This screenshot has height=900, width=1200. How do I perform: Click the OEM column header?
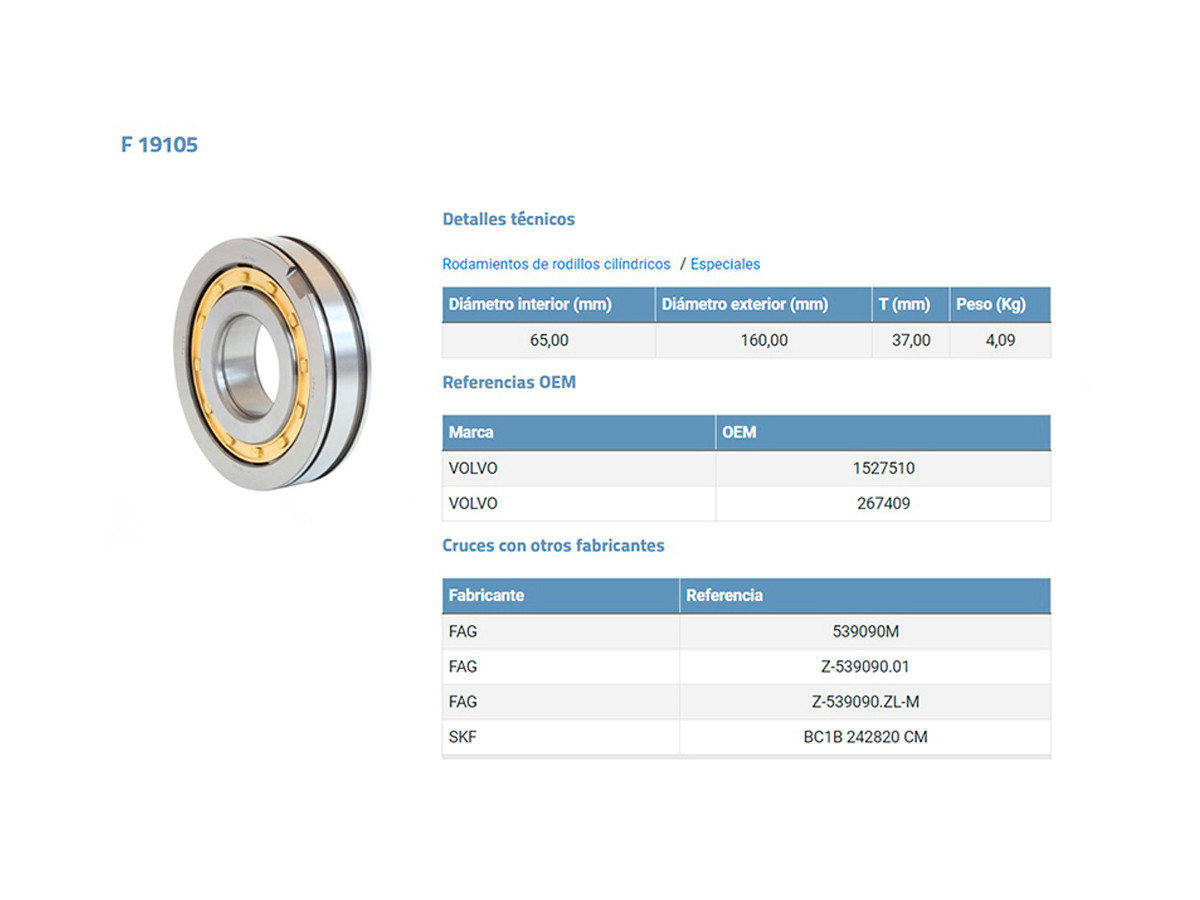(x=739, y=432)
